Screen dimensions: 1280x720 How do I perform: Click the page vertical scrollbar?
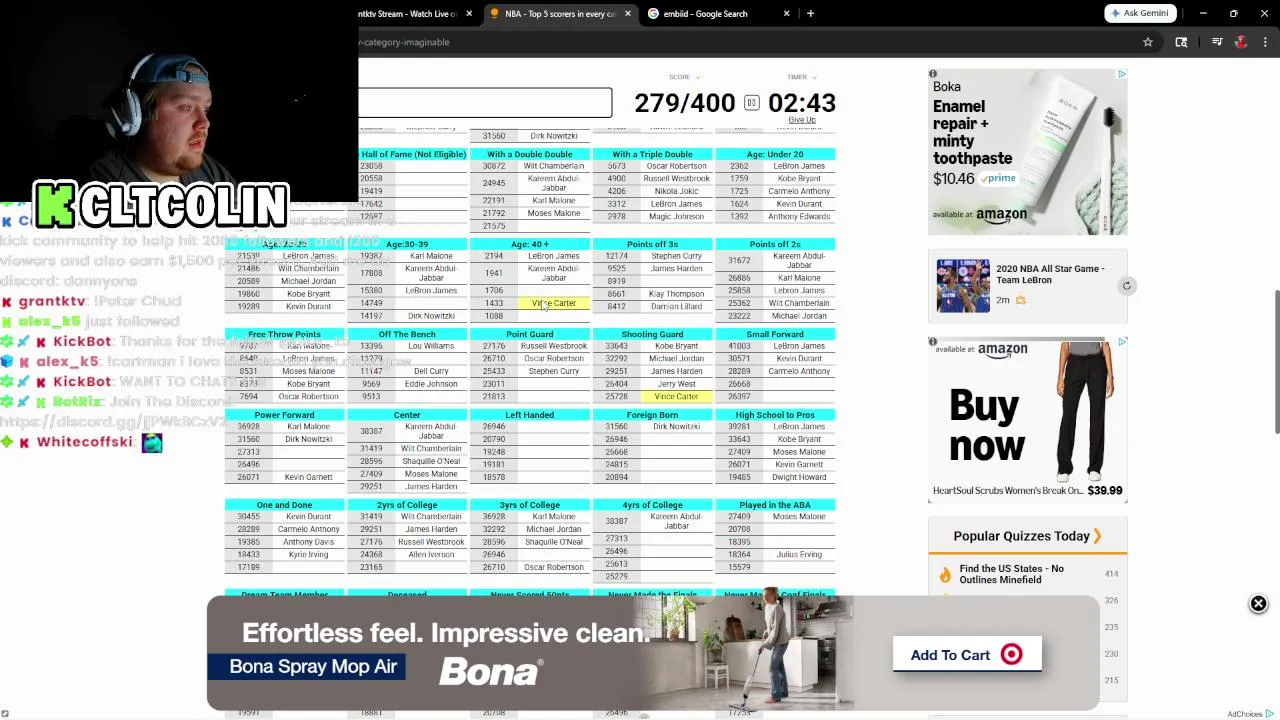1276,363
